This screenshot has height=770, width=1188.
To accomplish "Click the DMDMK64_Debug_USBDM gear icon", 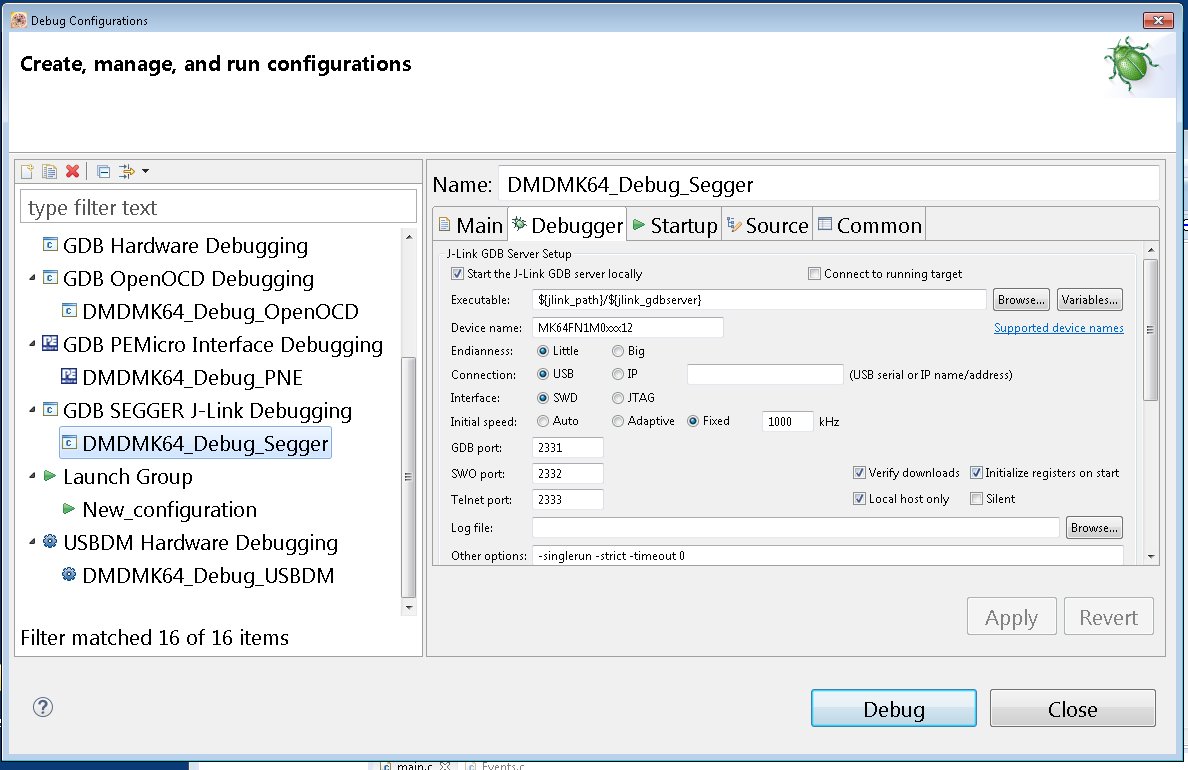I will (x=69, y=574).
